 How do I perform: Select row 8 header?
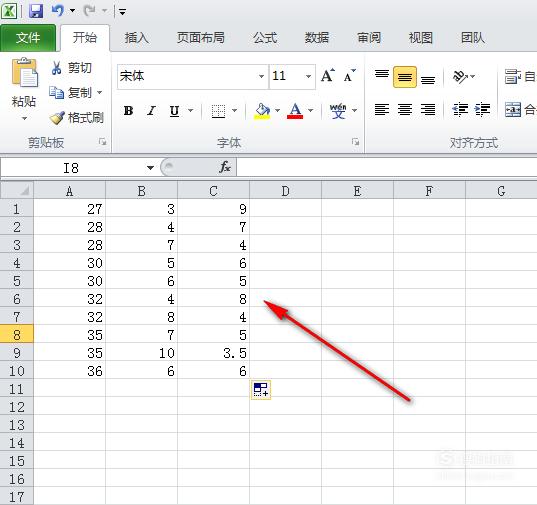click(x=17, y=334)
